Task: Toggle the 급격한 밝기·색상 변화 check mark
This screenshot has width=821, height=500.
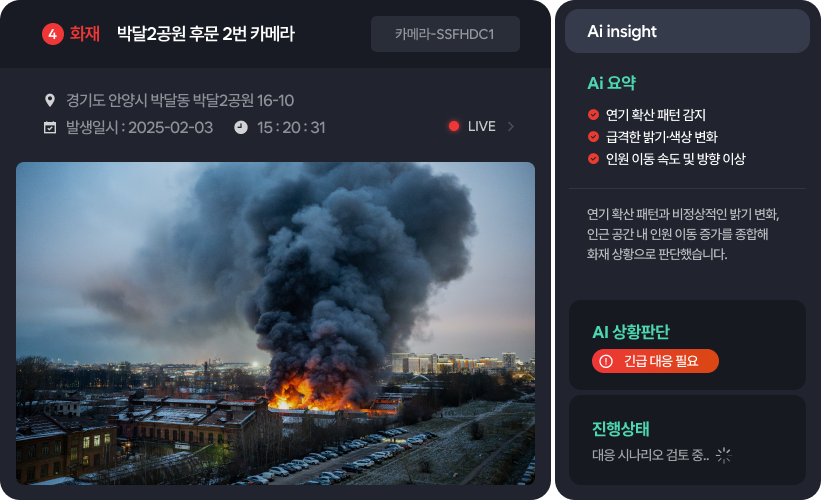Action: [x=593, y=137]
